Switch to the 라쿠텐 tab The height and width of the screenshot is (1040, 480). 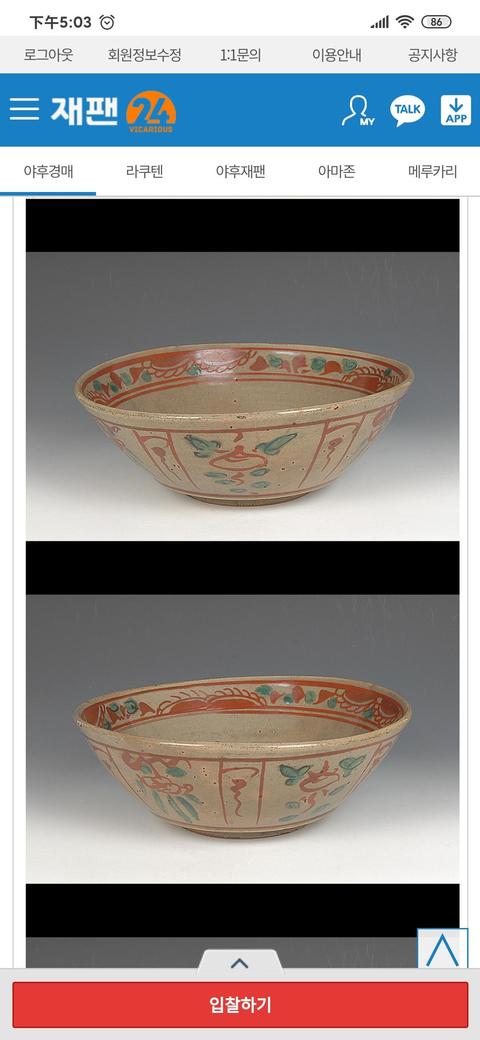pos(145,172)
